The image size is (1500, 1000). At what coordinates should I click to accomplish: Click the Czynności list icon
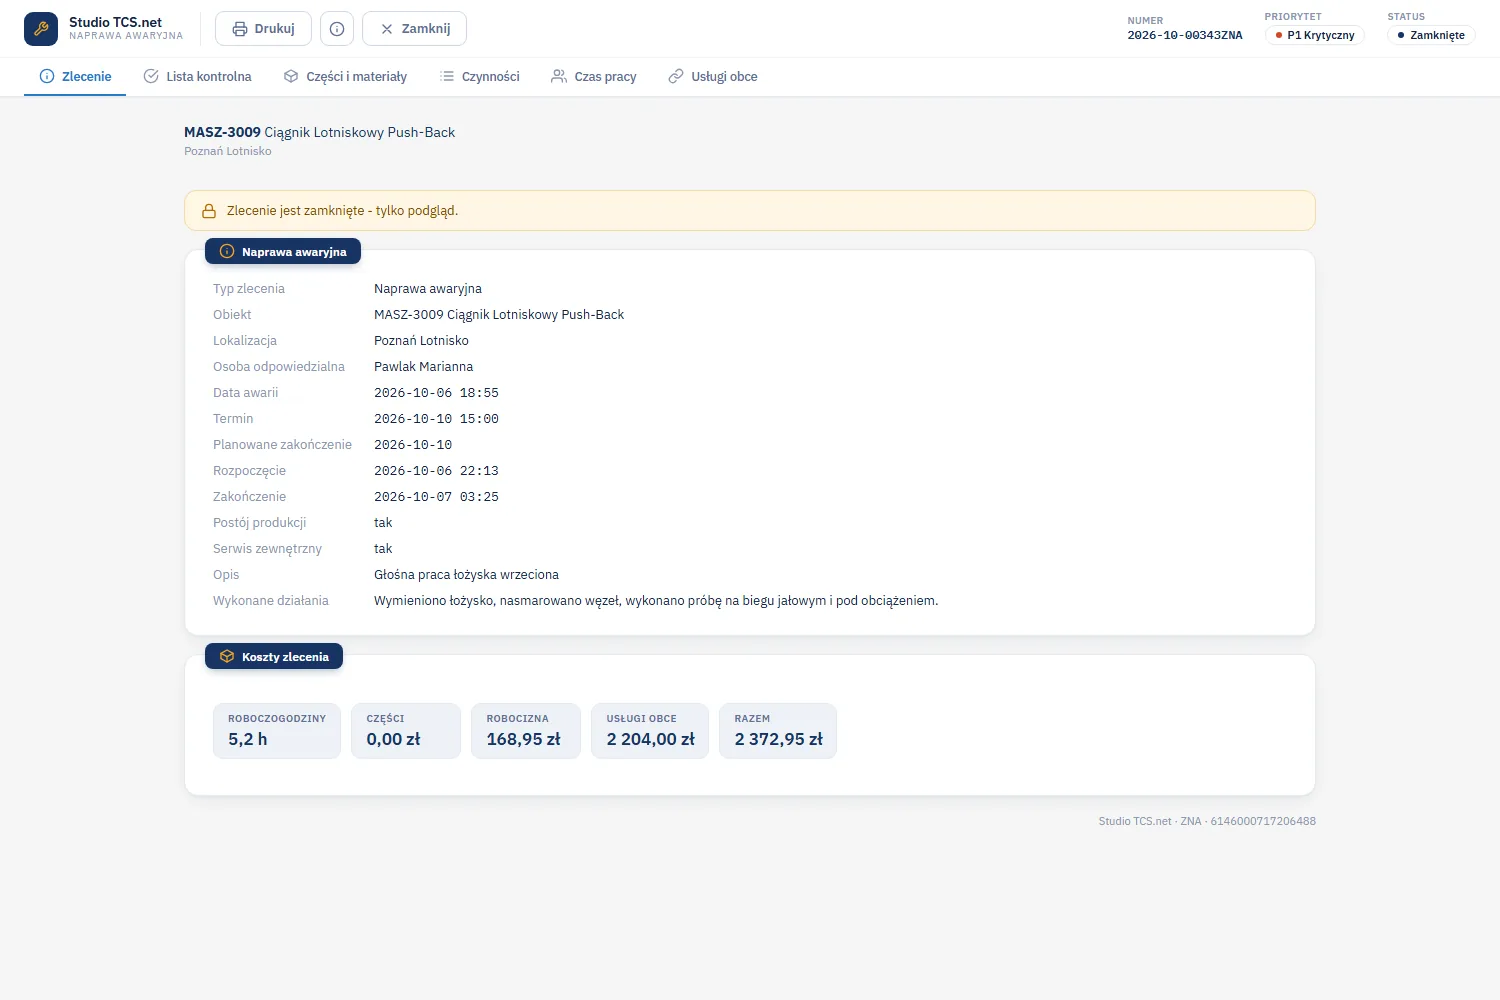click(x=447, y=76)
